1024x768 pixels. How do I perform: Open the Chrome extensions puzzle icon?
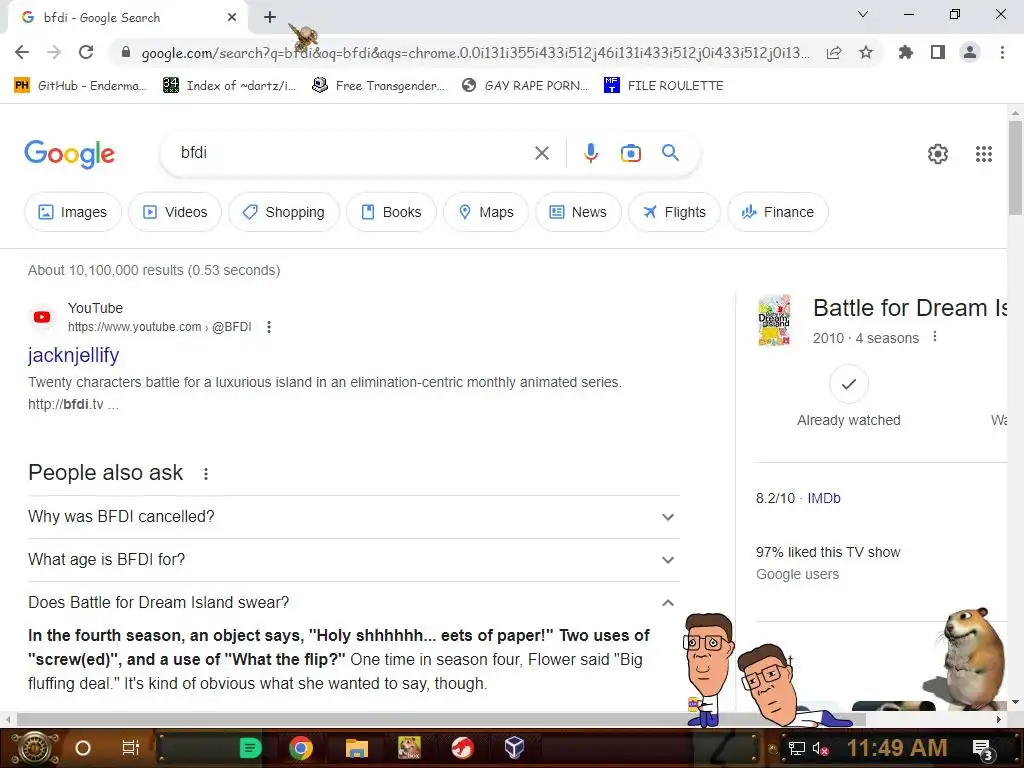click(905, 52)
